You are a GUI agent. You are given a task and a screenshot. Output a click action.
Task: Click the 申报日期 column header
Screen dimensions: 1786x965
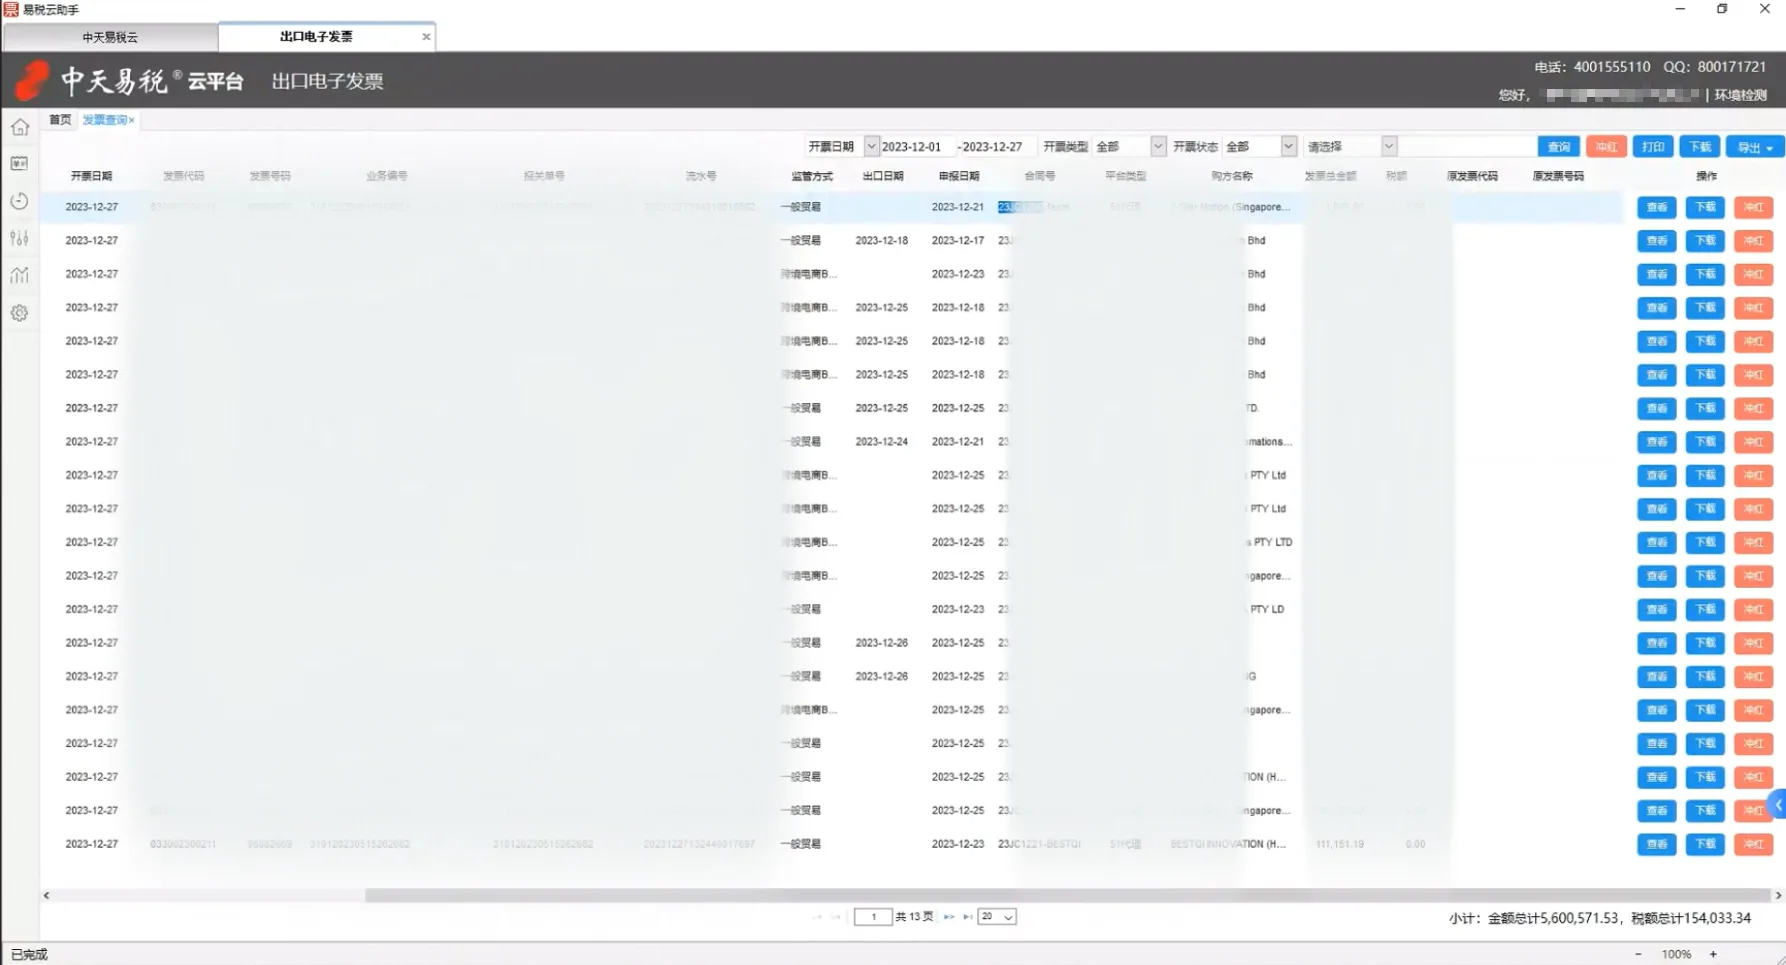(959, 176)
